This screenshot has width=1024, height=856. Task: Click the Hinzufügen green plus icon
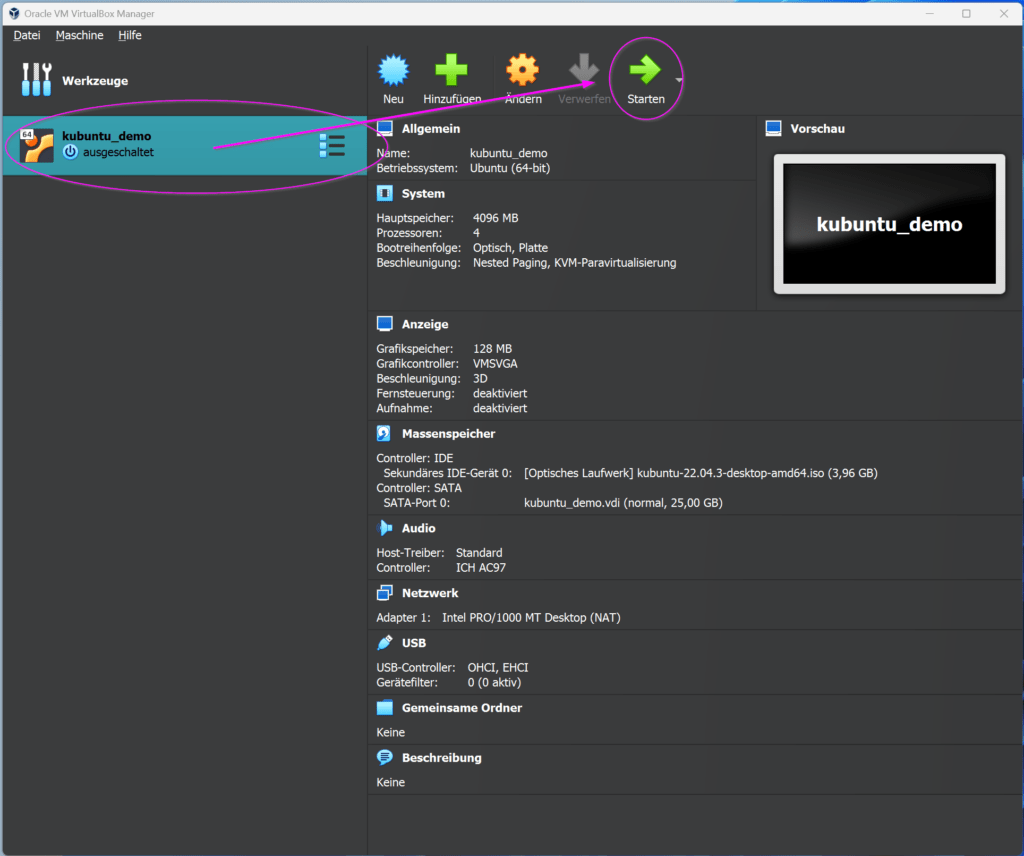point(451,70)
